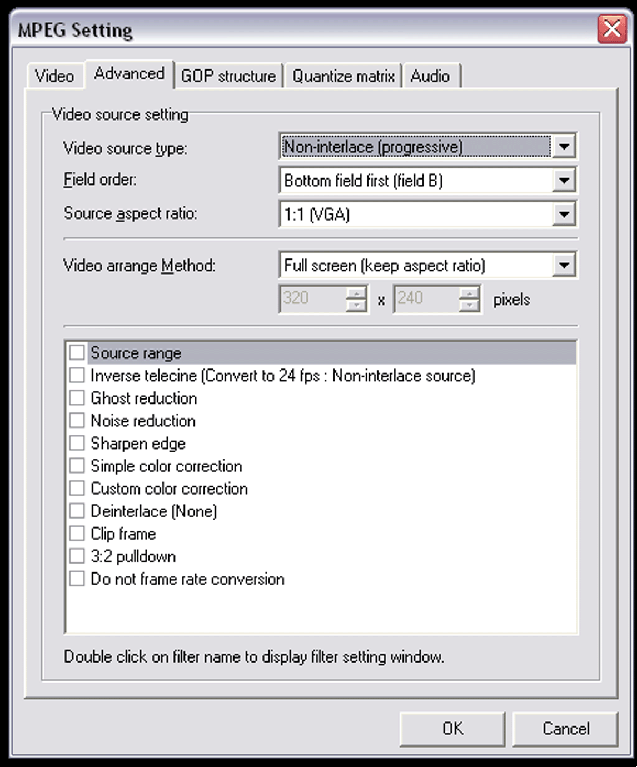Select the Do not frame rate conversion name
637x767 pixels.
[x=187, y=579]
